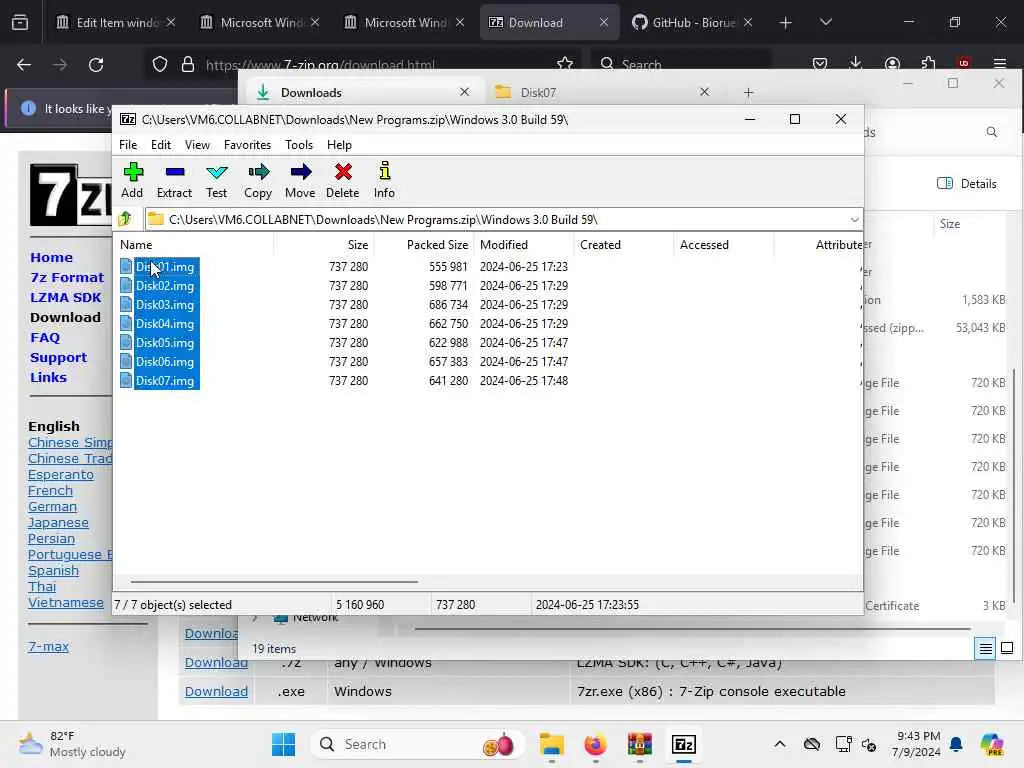This screenshot has width=1024, height=768.
Task: Switch Explorer to details list view
Action: click(985, 648)
